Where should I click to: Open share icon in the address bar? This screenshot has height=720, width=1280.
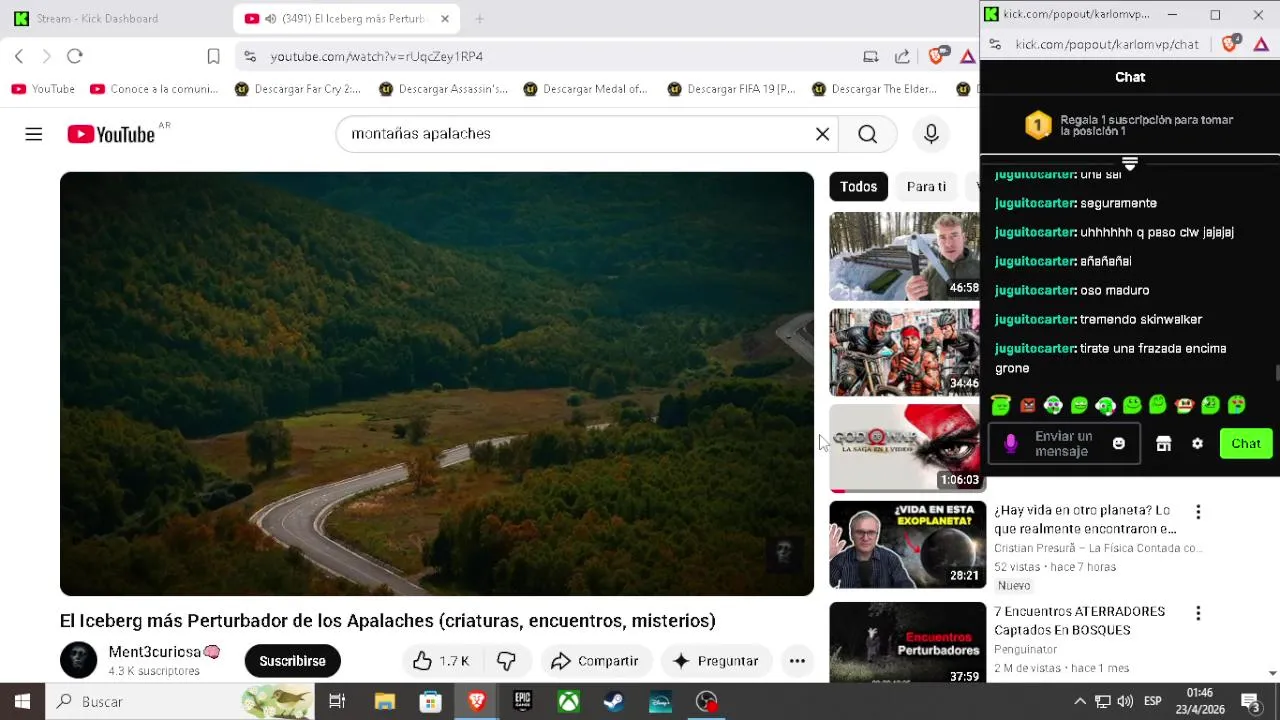pos(902,56)
